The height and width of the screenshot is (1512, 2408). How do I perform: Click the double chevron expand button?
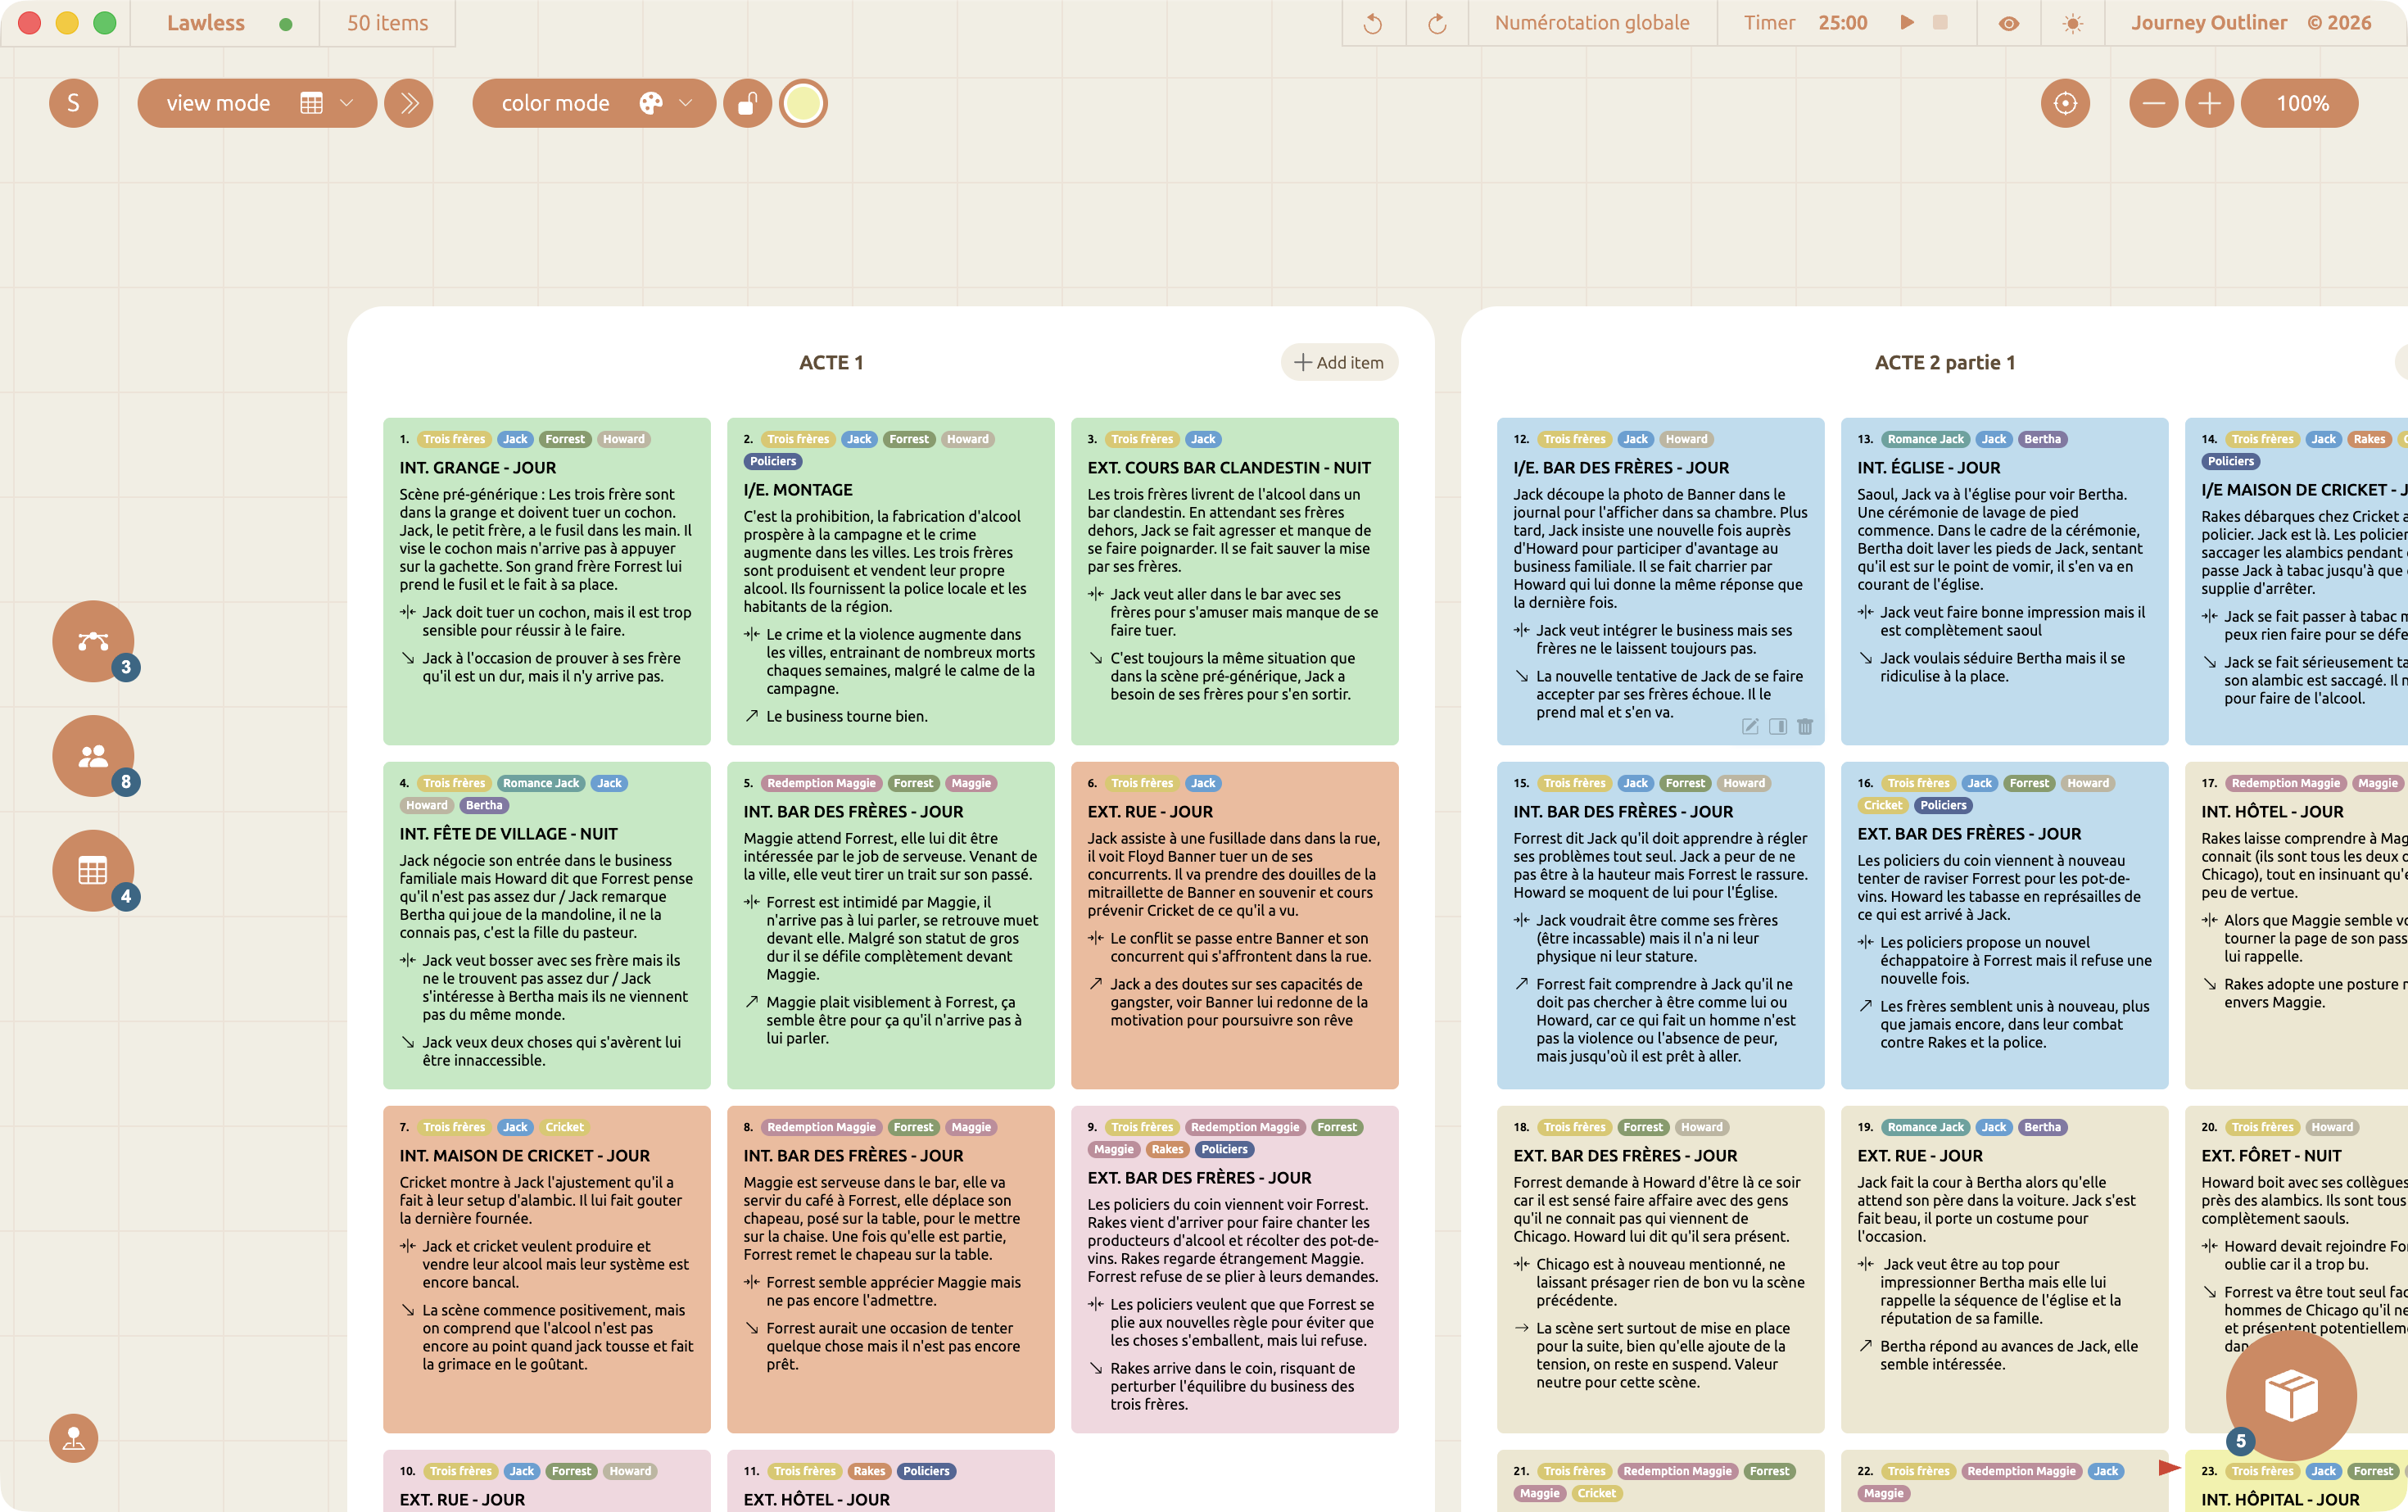pos(409,103)
